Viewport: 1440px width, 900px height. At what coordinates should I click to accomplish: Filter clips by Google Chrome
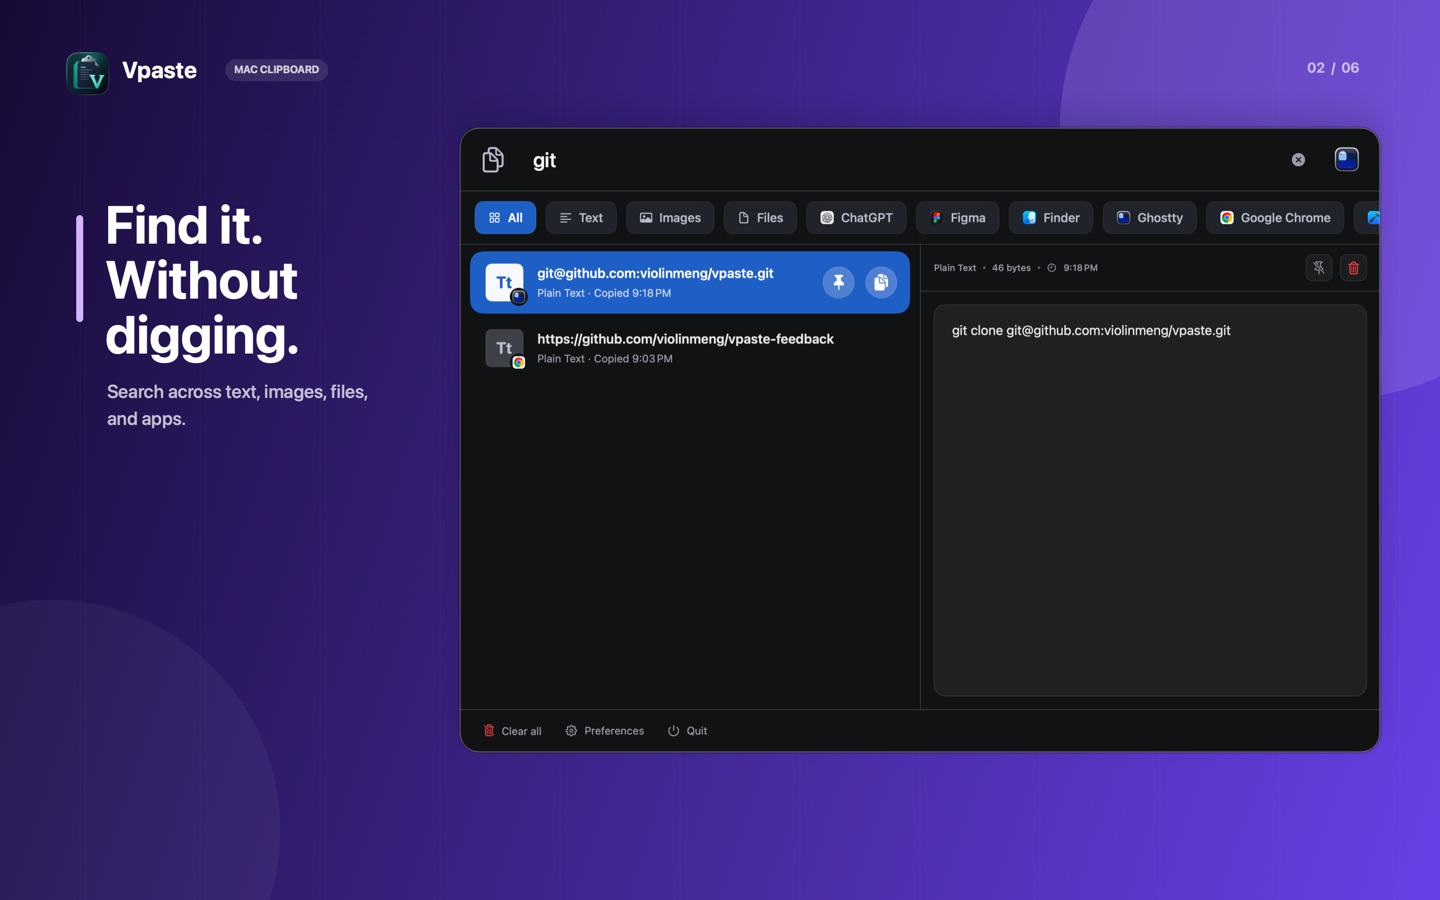[x=1275, y=218]
